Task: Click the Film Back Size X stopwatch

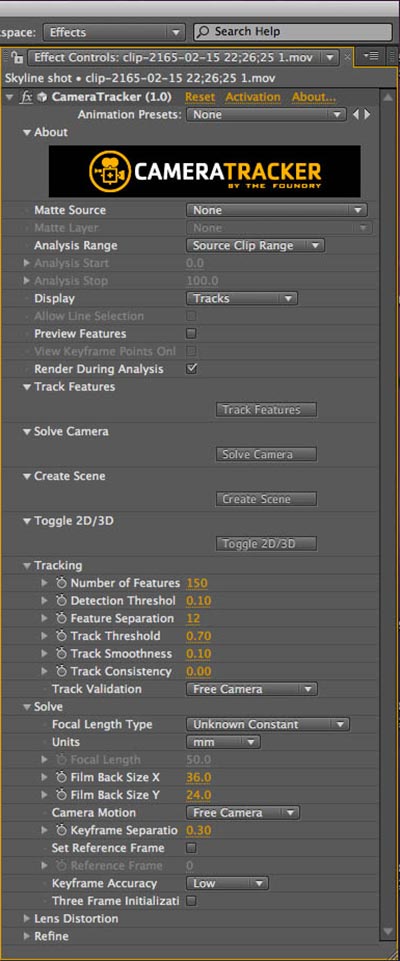Action: pyautogui.click(x=61, y=778)
